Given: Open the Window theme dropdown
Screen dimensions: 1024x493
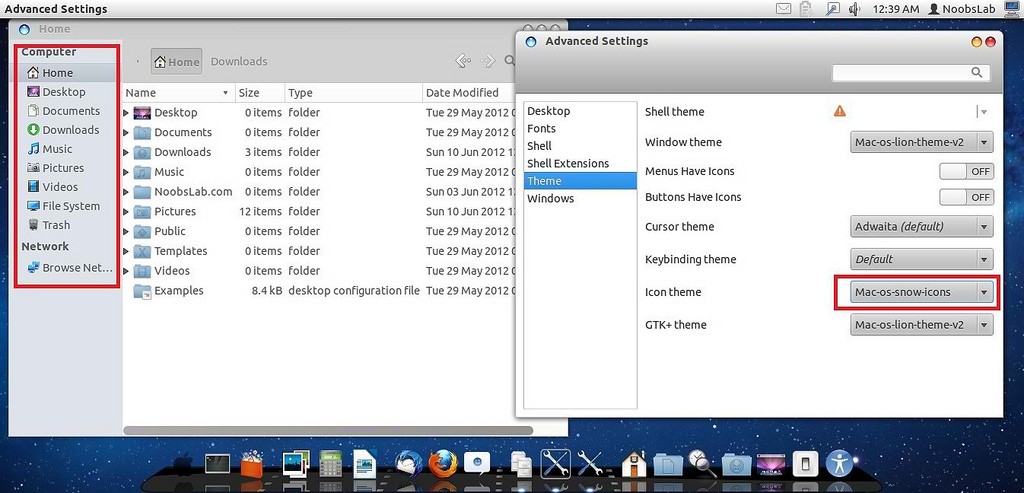Looking at the screenshot, I should (921, 142).
